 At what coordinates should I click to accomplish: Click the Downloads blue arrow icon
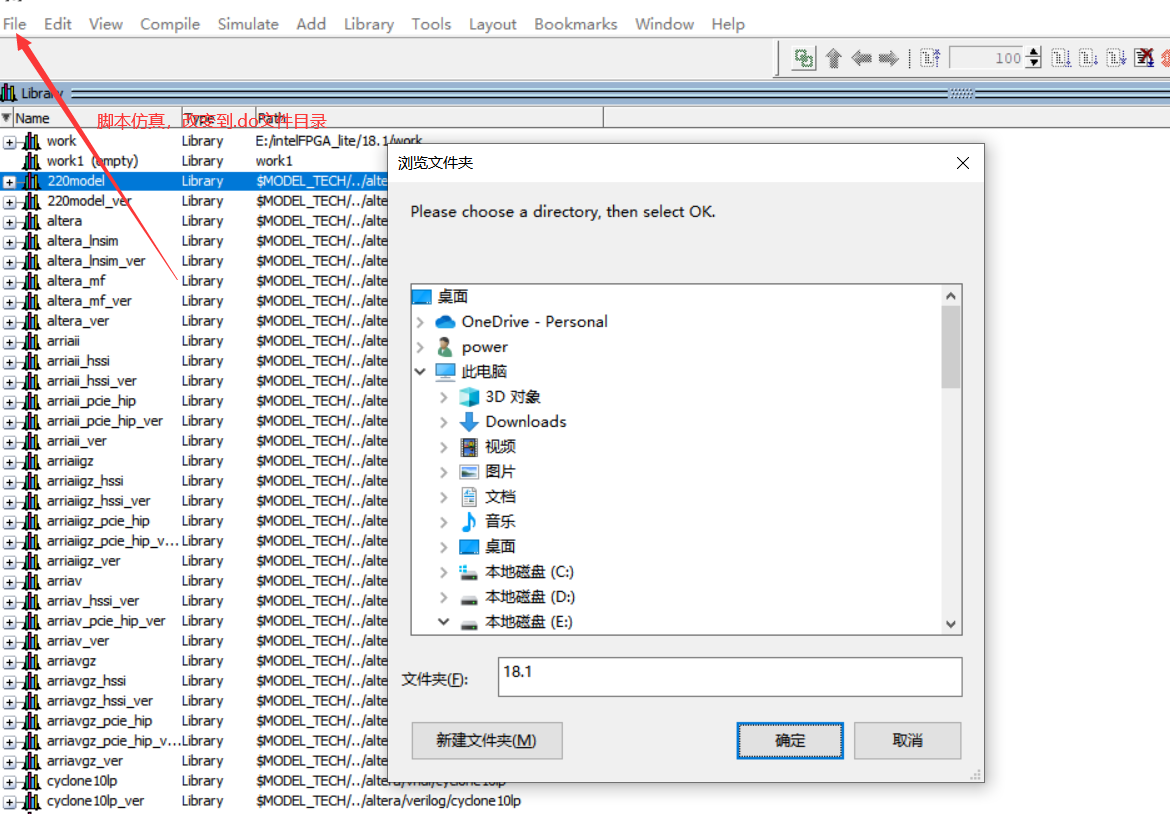469,422
